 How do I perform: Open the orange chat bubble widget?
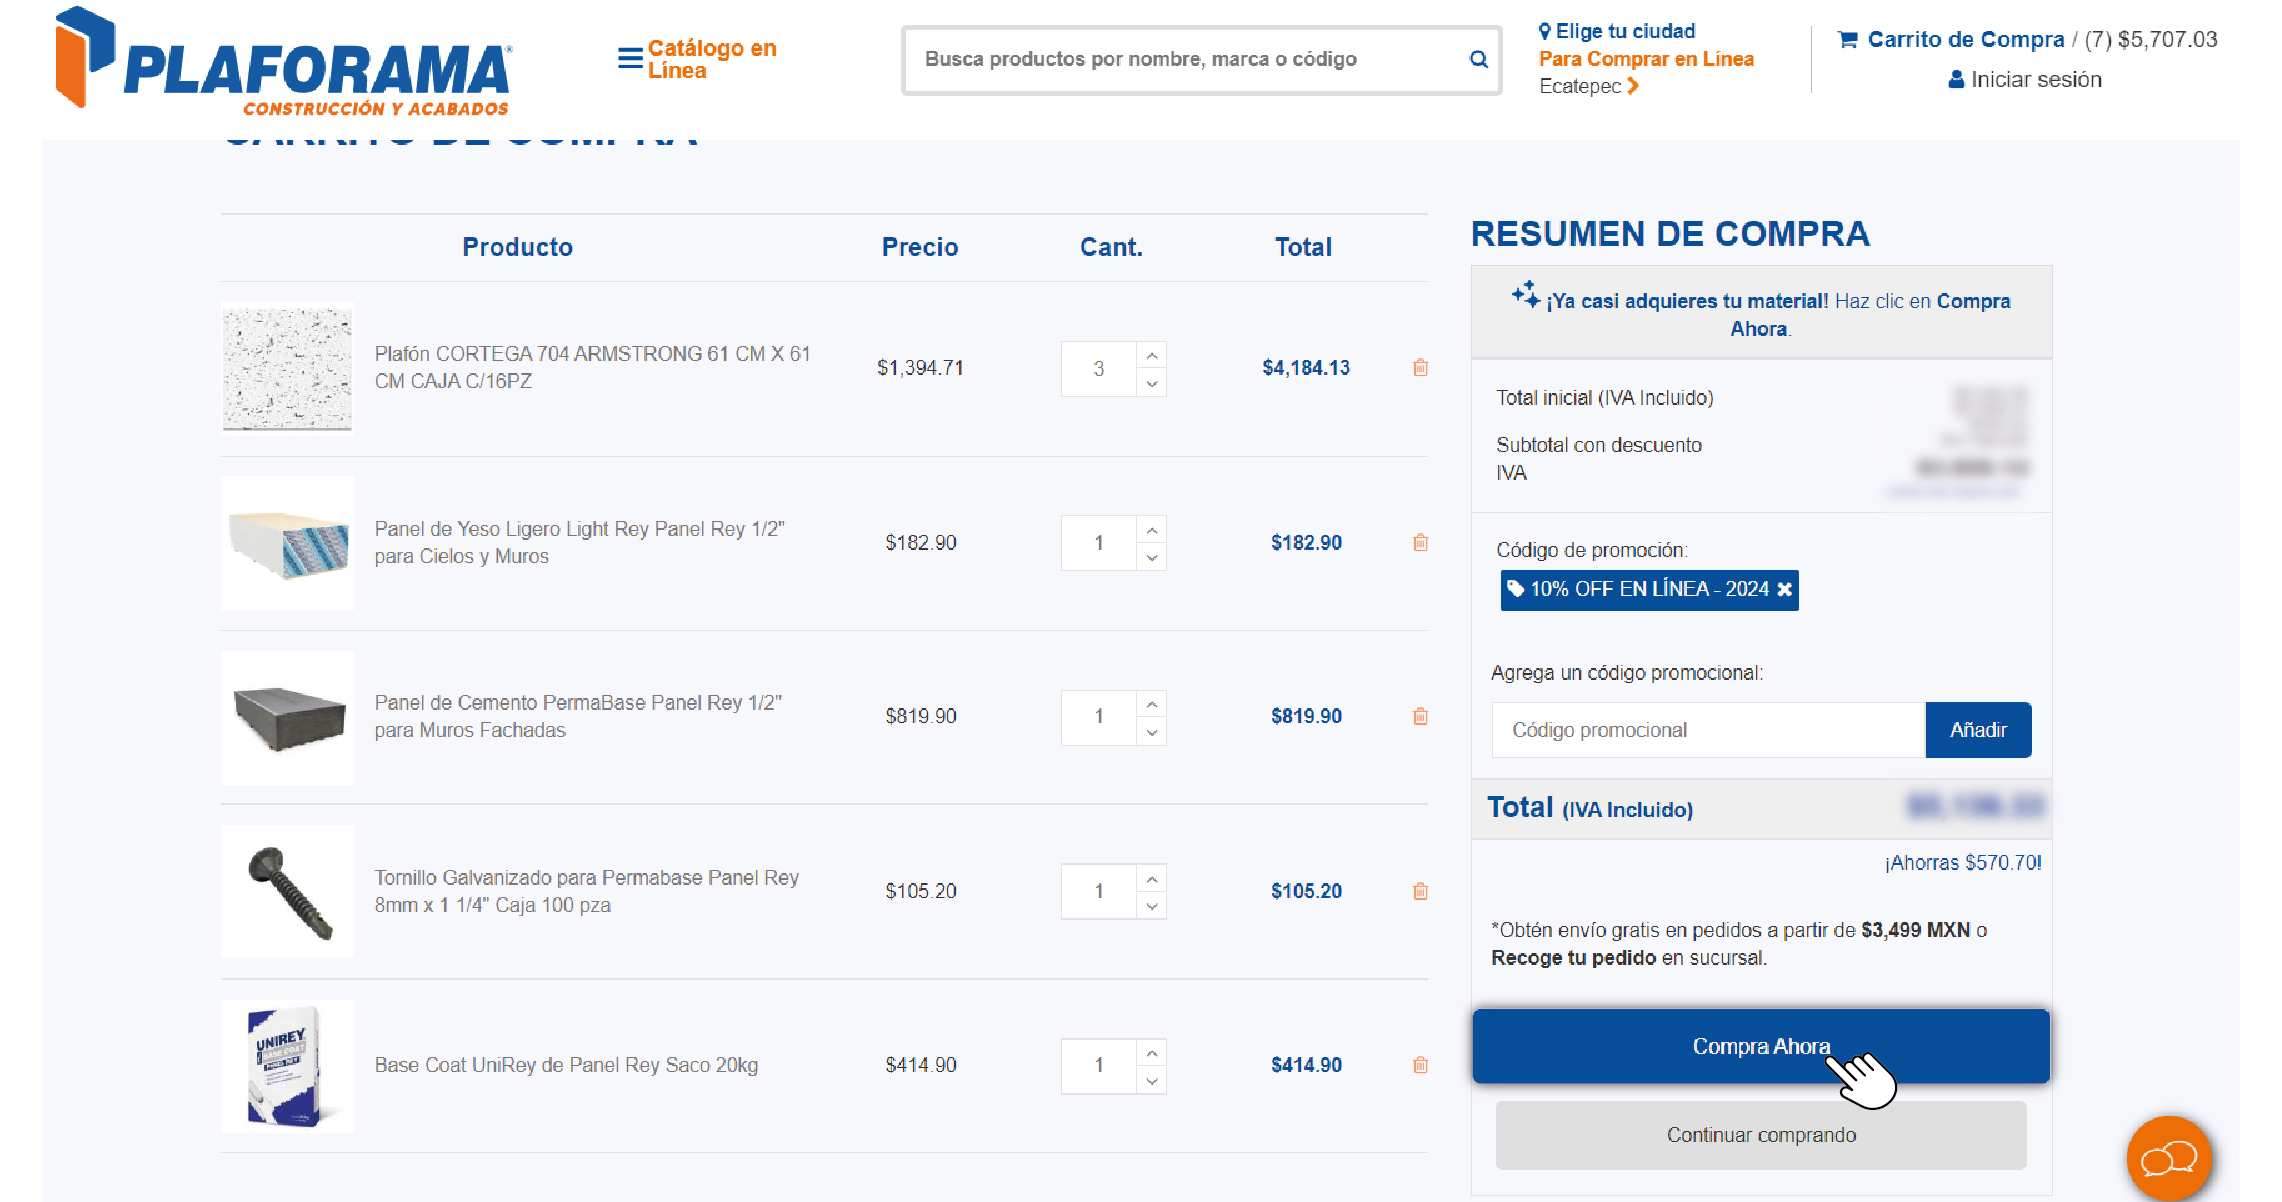pyautogui.click(x=2168, y=1159)
